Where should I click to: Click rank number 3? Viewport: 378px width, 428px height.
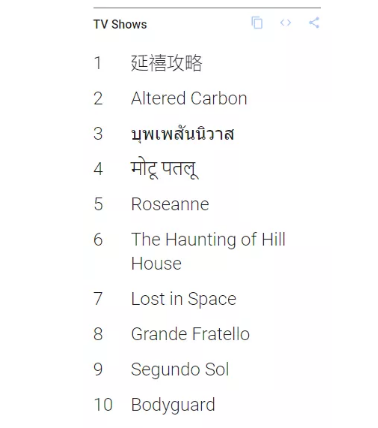point(98,134)
